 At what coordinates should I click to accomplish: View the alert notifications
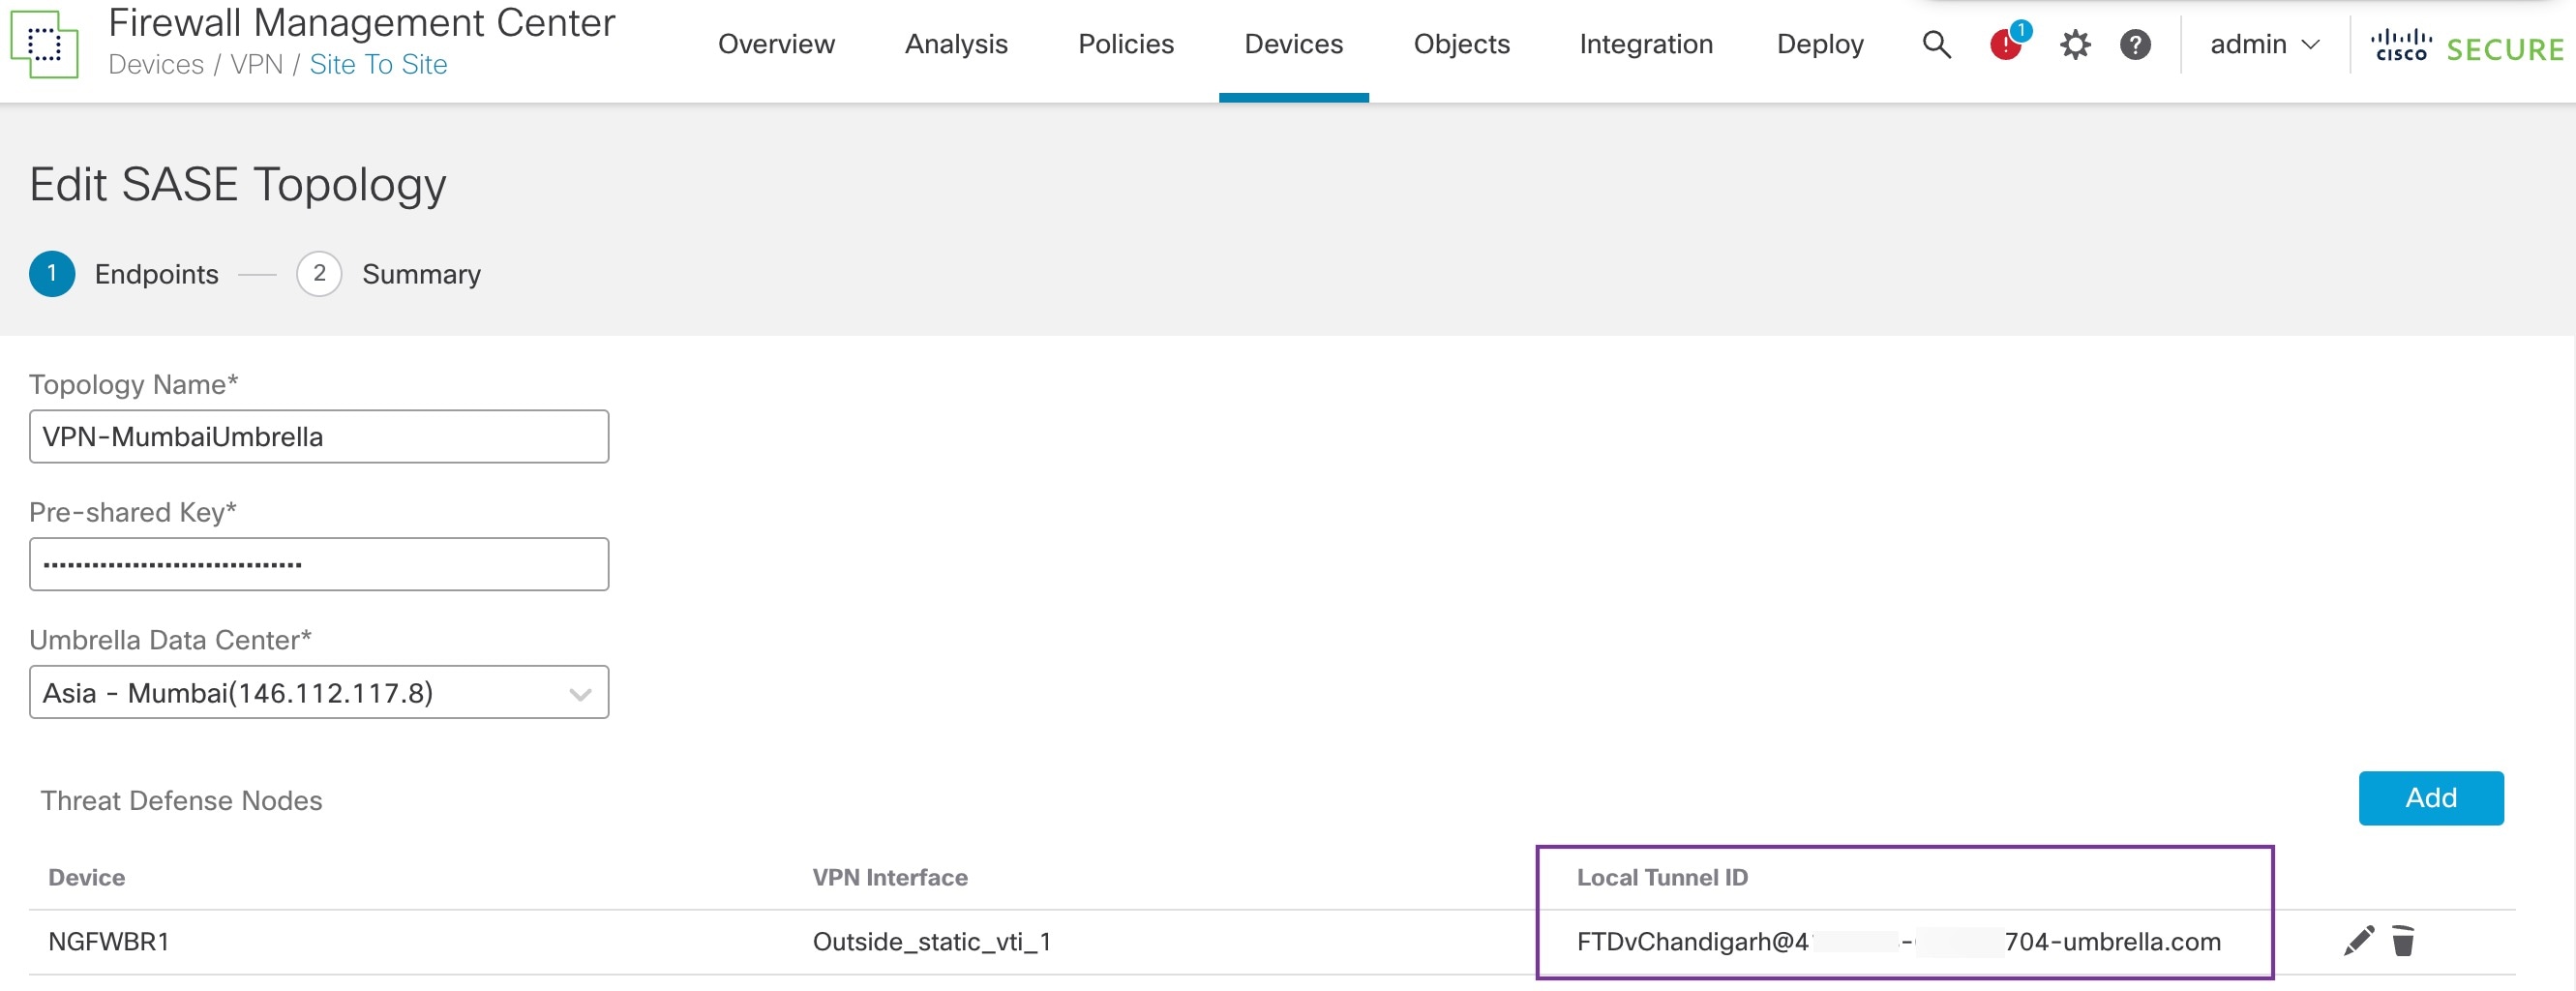click(2004, 45)
